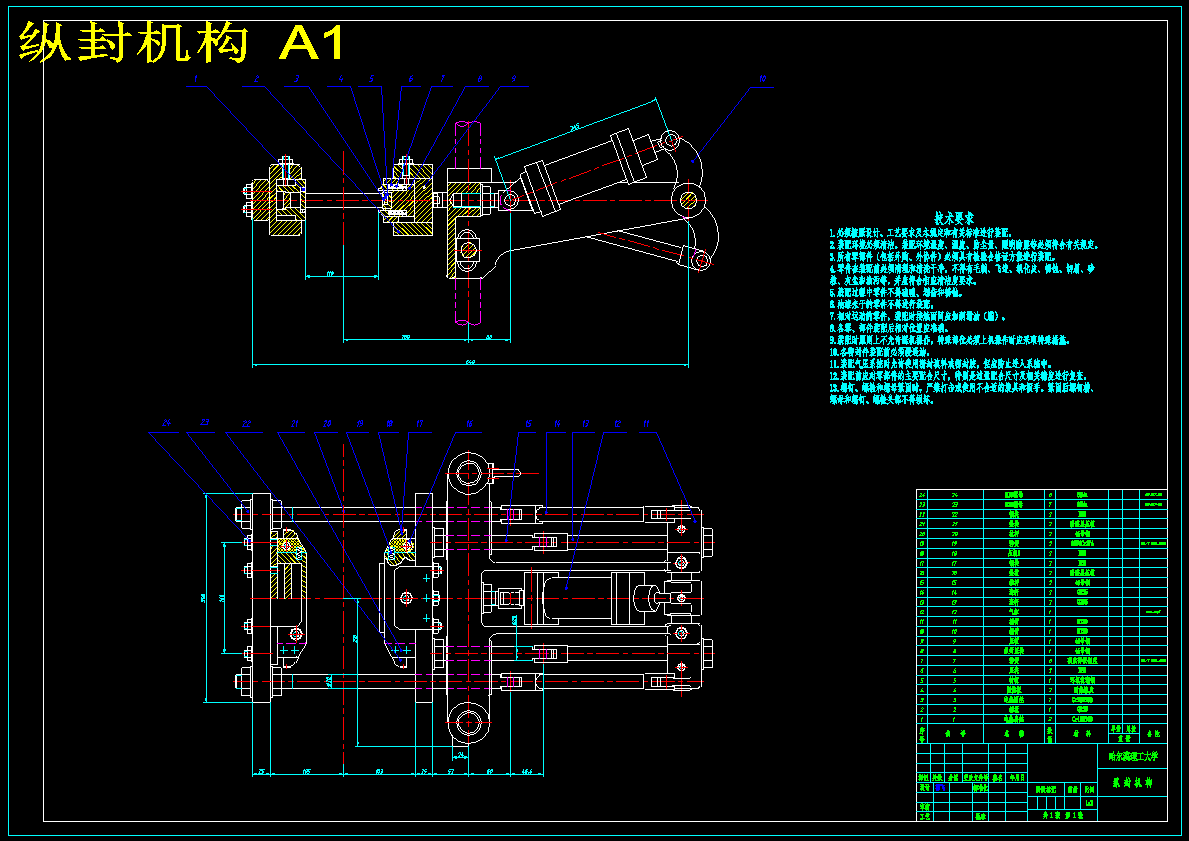The width and height of the screenshot is (1189, 841).
Task: Pick part balloon number 3 in top view
Action: pos(296,78)
